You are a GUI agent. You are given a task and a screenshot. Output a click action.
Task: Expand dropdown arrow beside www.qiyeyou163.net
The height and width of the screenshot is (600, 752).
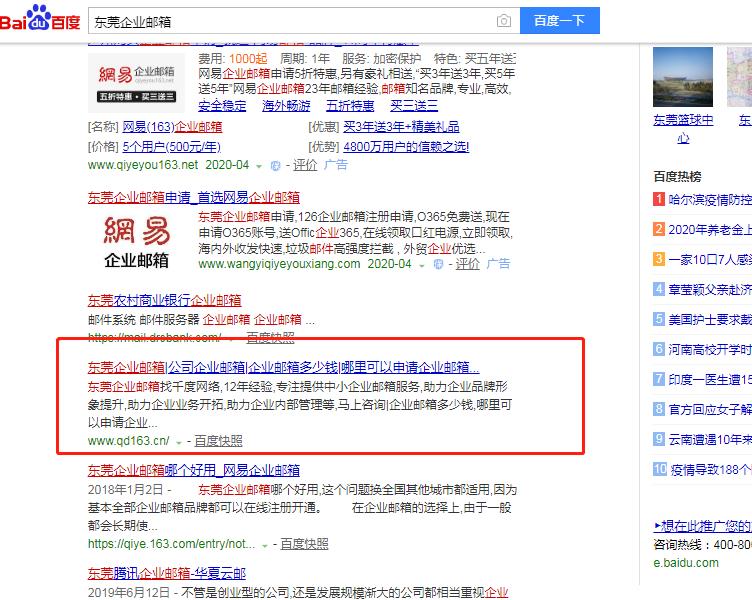259,166
